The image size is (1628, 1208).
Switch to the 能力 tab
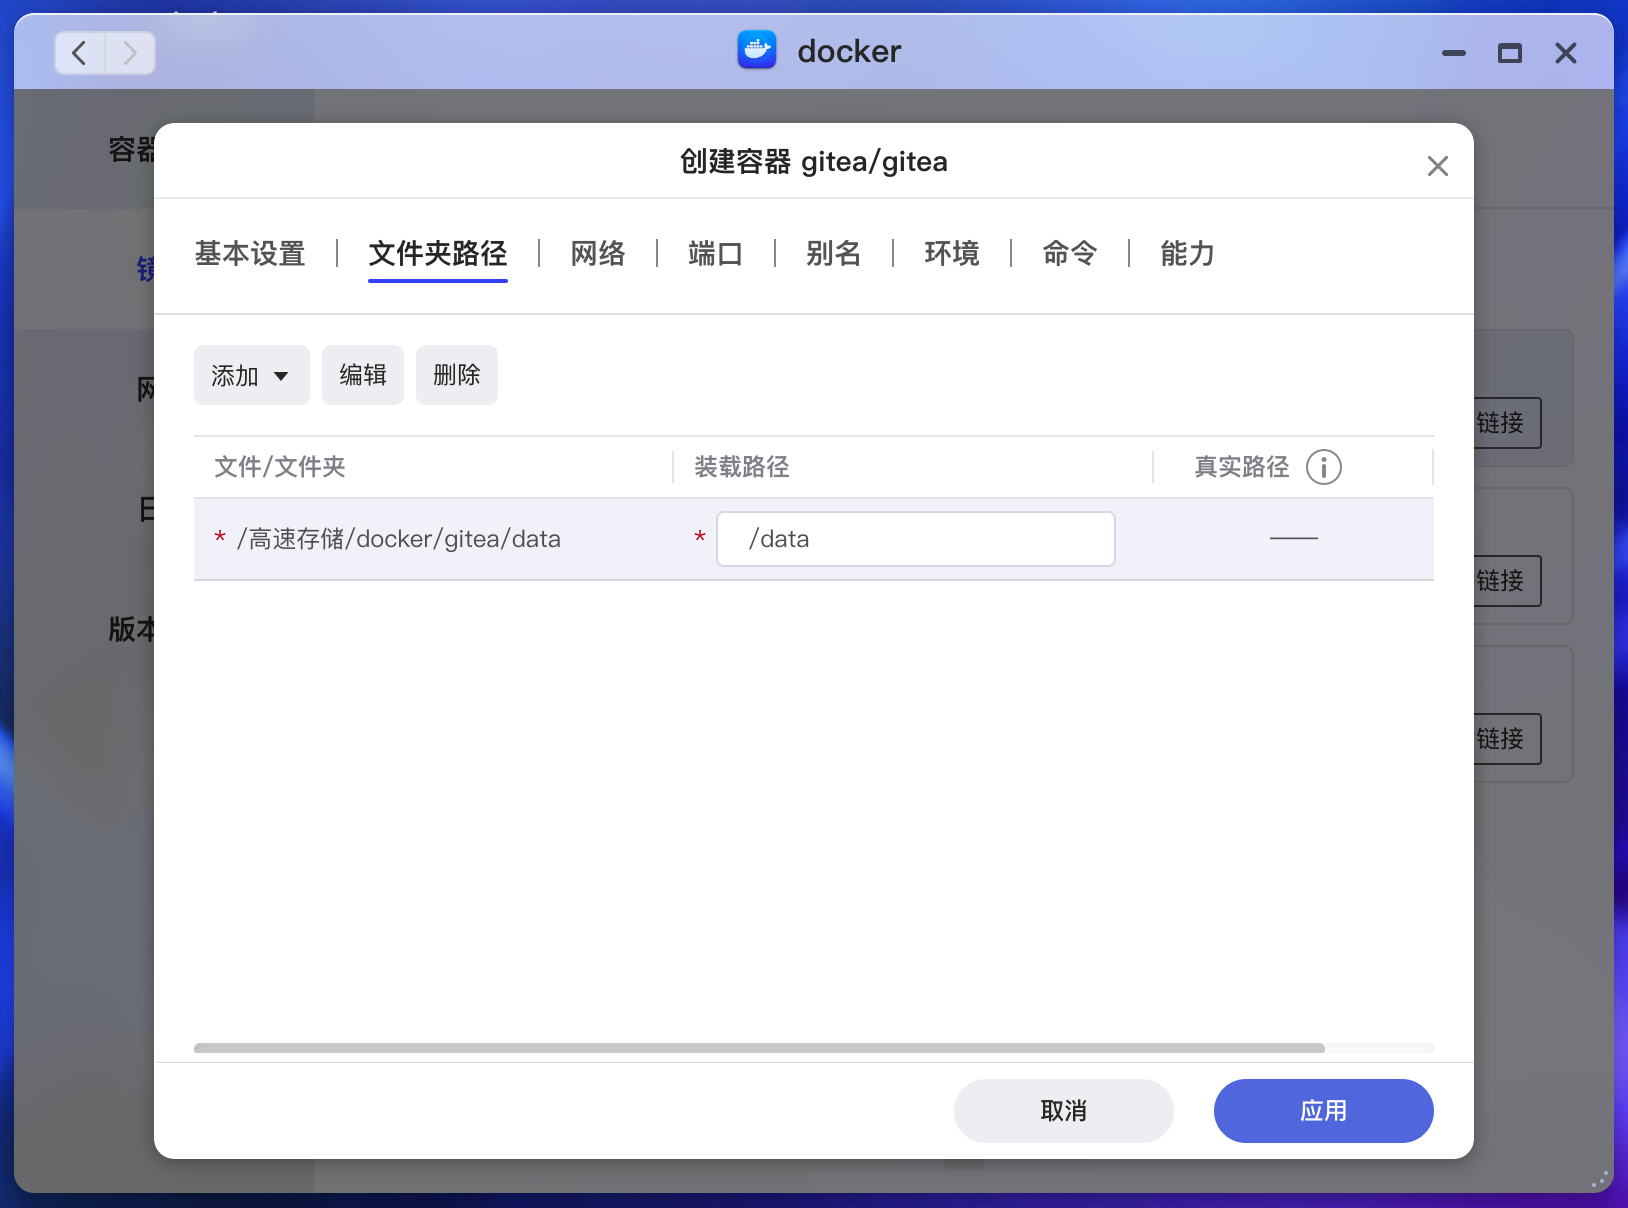1188,254
